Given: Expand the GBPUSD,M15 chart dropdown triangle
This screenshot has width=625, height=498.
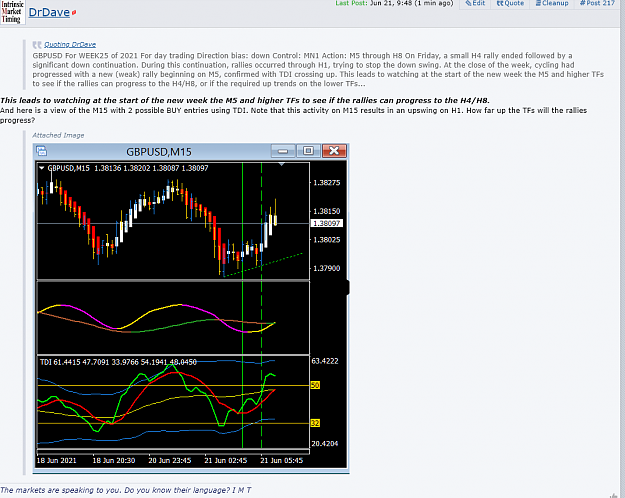Looking at the screenshot, I should [x=41, y=168].
